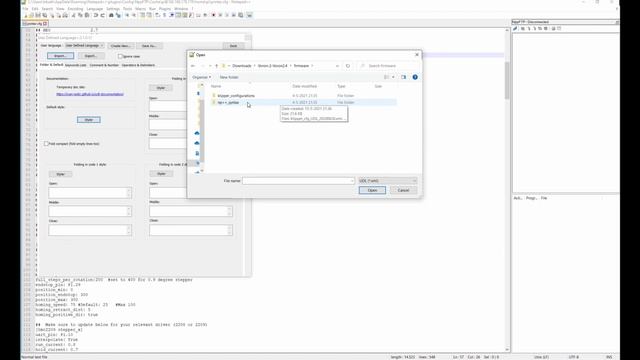Expand recent locations arrow beside the dialog's forward button
The width and height of the screenshot is (640, 360).
point(210,66)
